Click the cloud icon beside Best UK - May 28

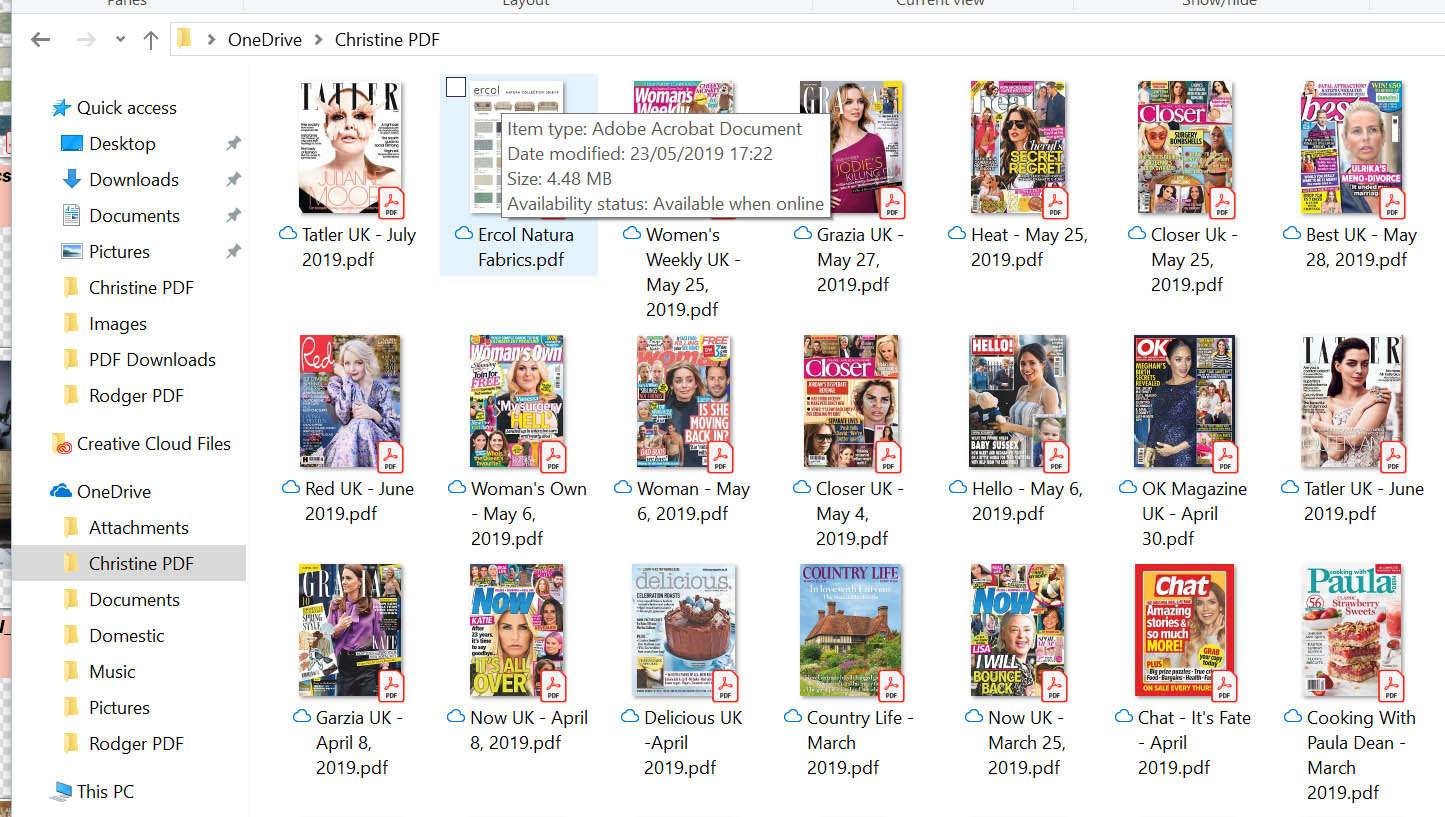[1292, 234]
